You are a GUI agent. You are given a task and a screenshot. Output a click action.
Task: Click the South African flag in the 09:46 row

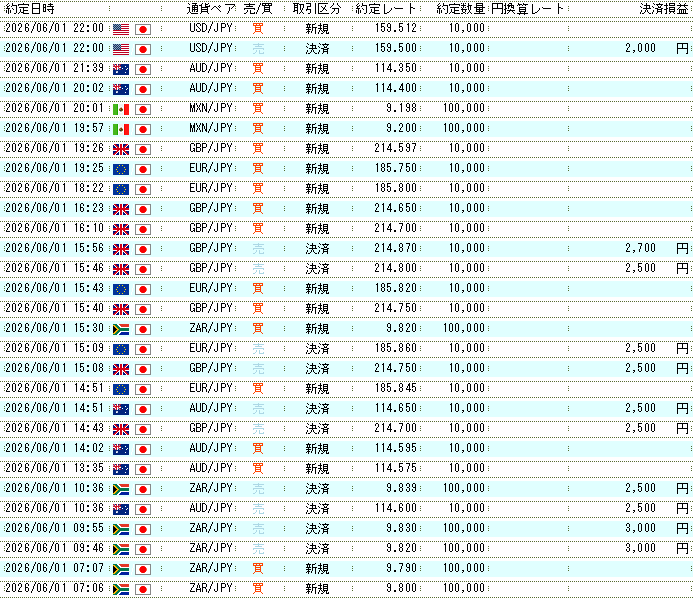(x=121, y=549)
